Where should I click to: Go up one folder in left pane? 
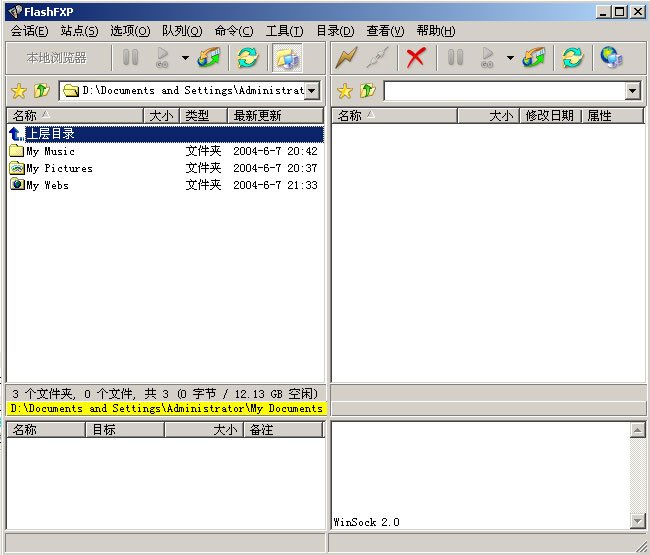(x=41, y=90)
